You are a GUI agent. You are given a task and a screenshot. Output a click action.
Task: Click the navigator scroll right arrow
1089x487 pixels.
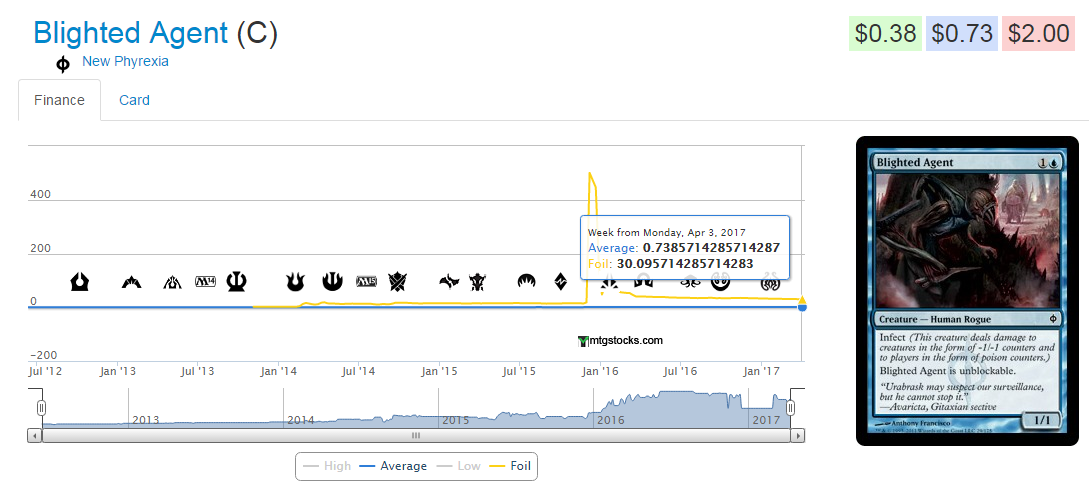[798, 436]
